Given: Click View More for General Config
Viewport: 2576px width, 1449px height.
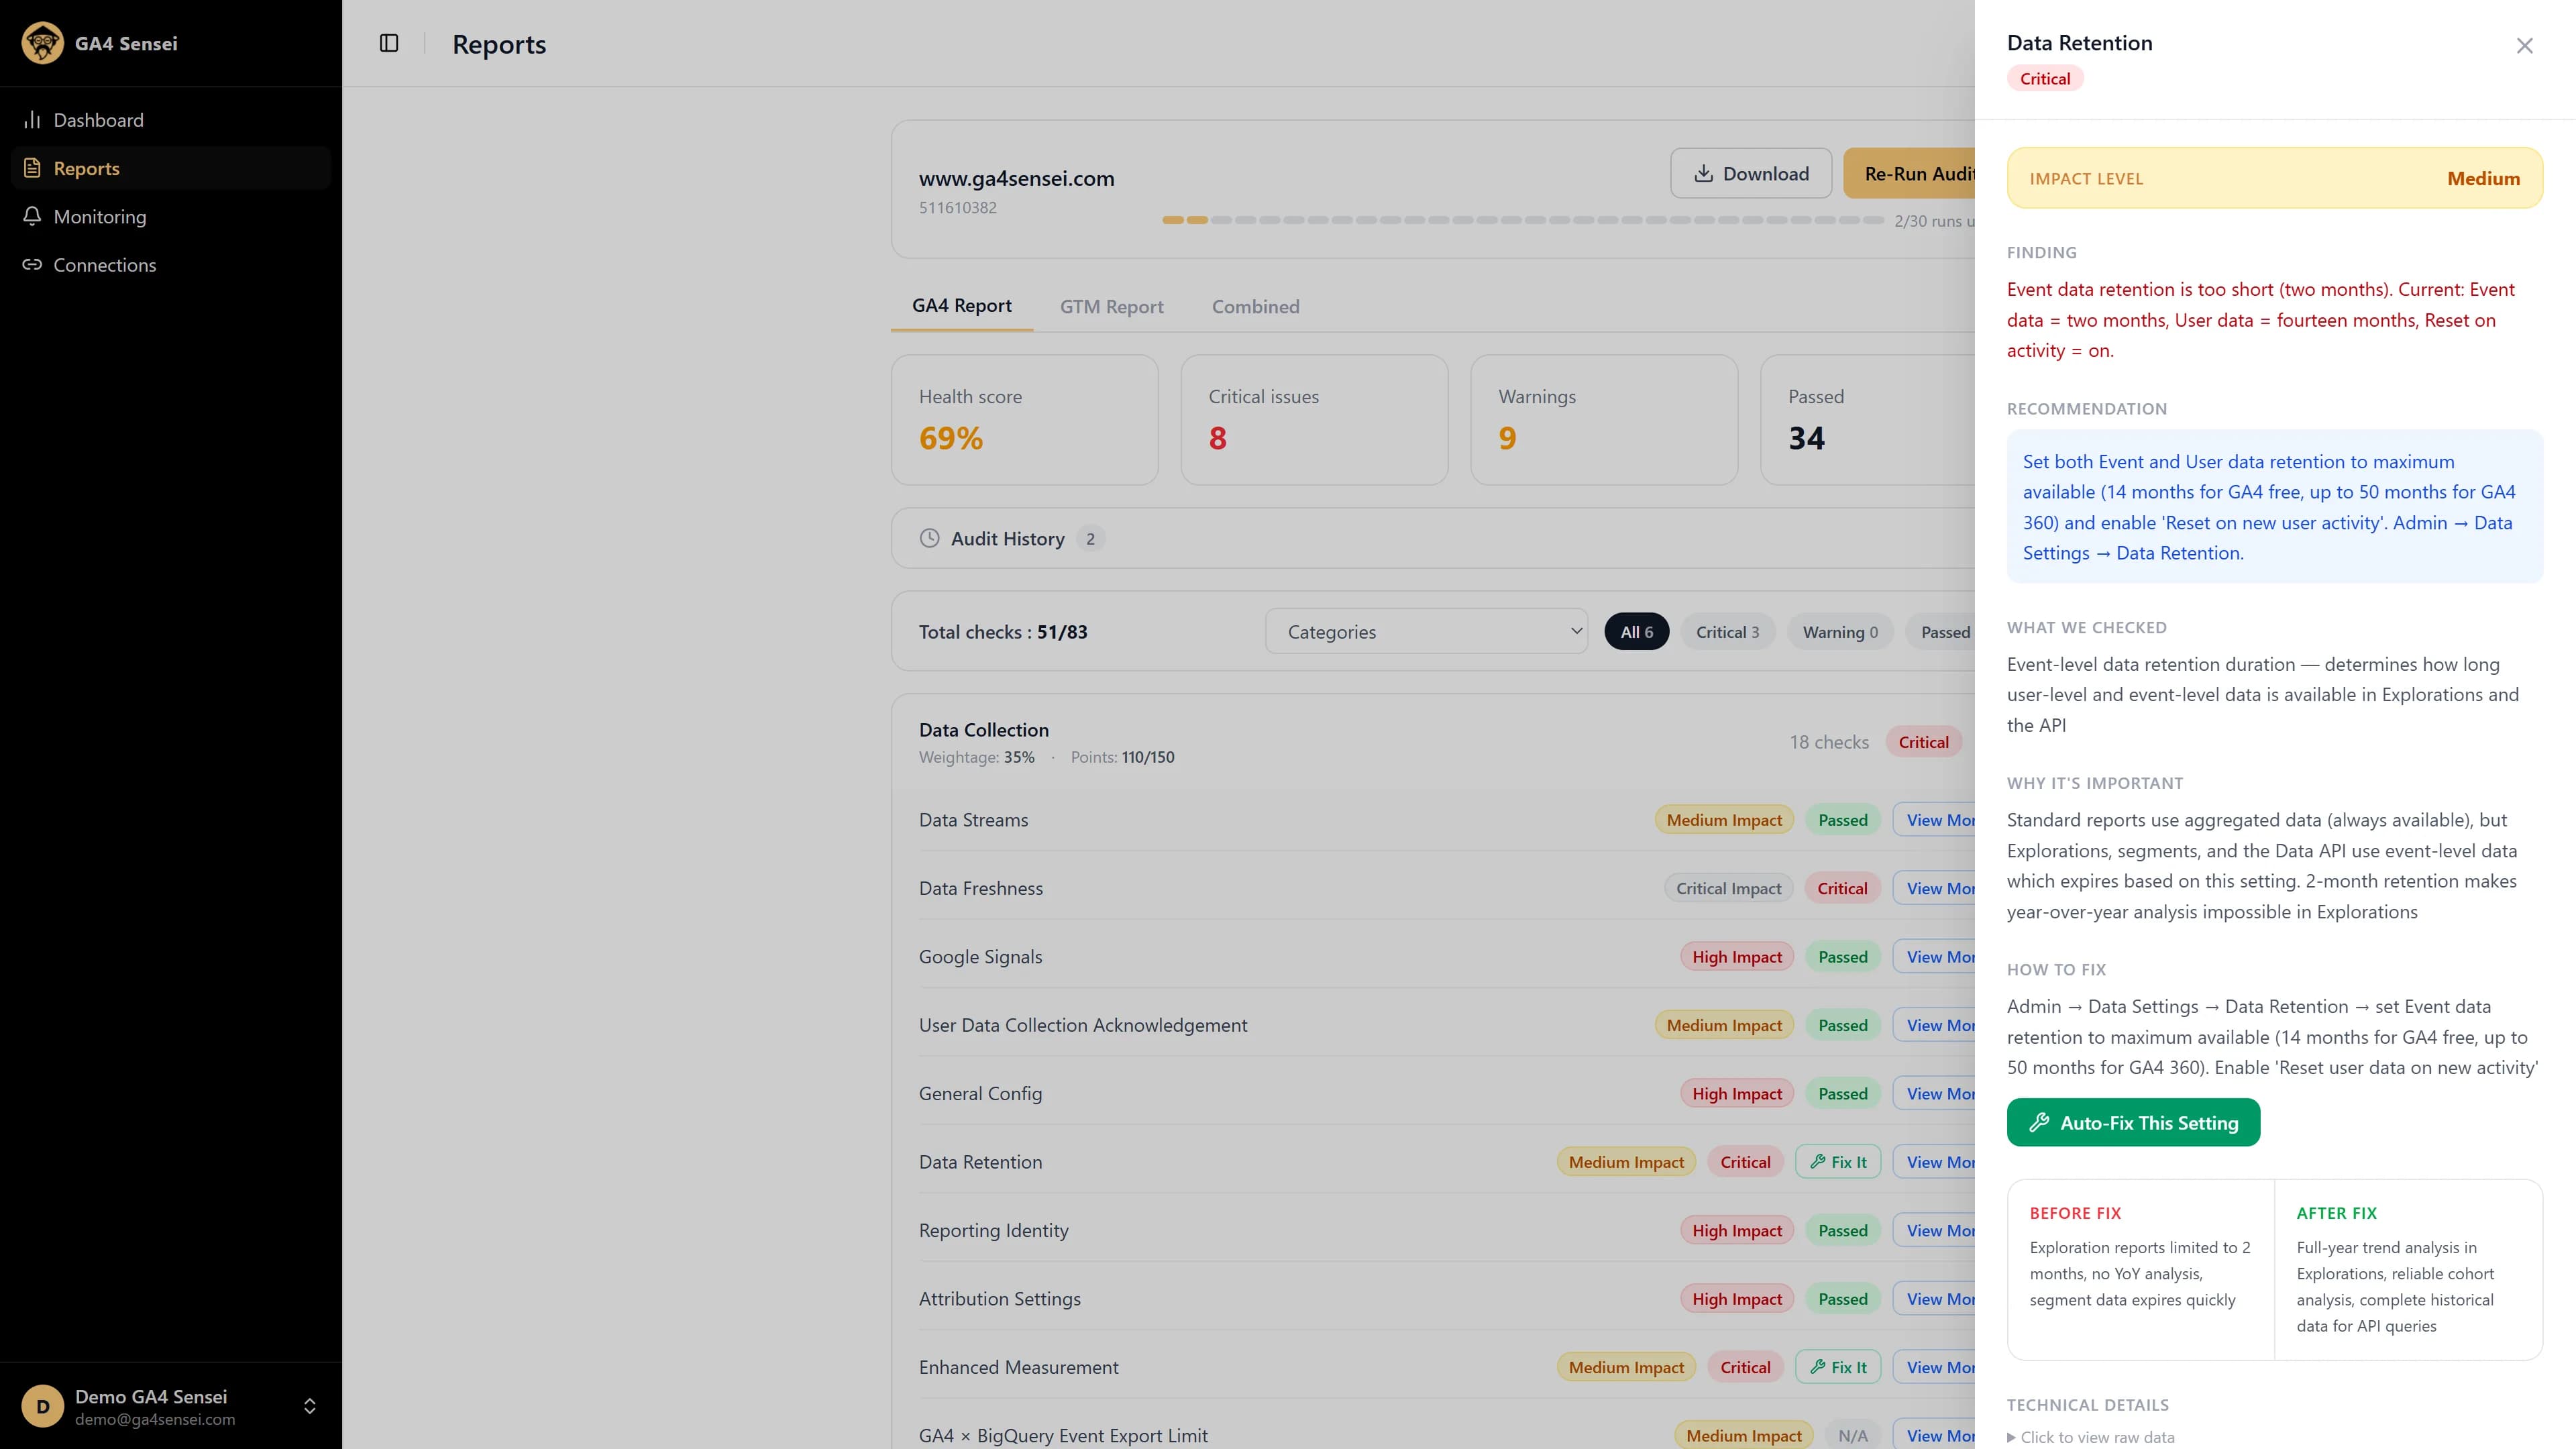Looking at the screenshot, I should pos(1935,1093).
